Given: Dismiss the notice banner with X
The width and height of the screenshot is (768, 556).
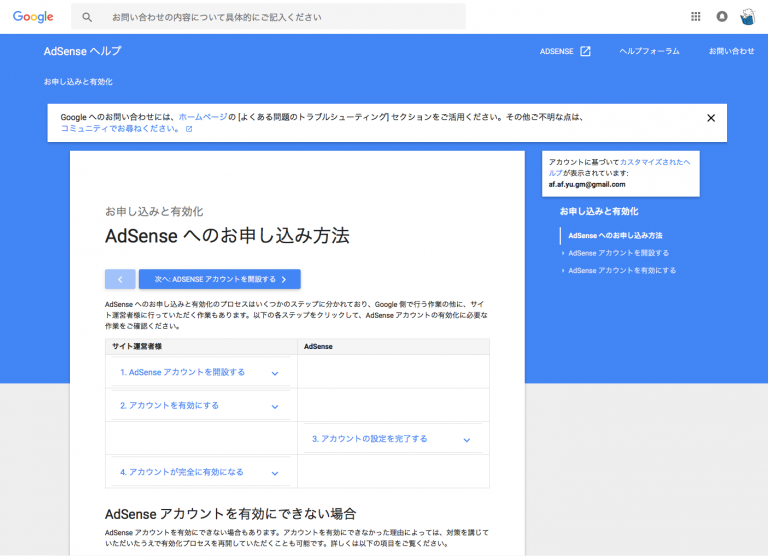Looking at the screenshot, I should [711, 118].
